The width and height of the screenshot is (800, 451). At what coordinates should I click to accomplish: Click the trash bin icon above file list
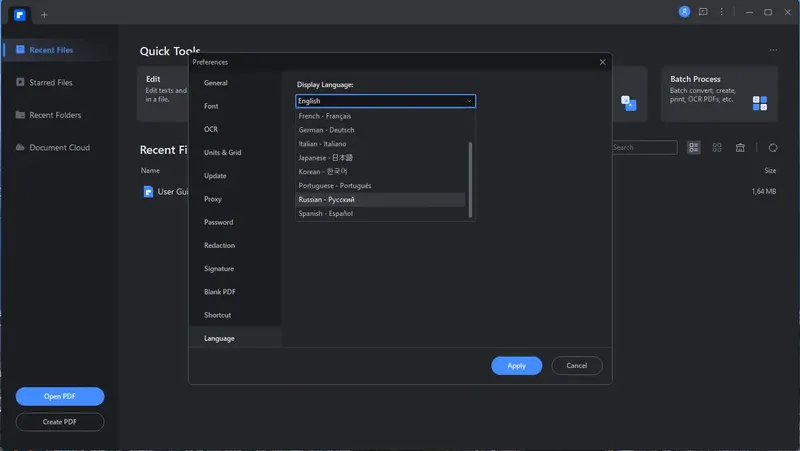pos(740,147)
